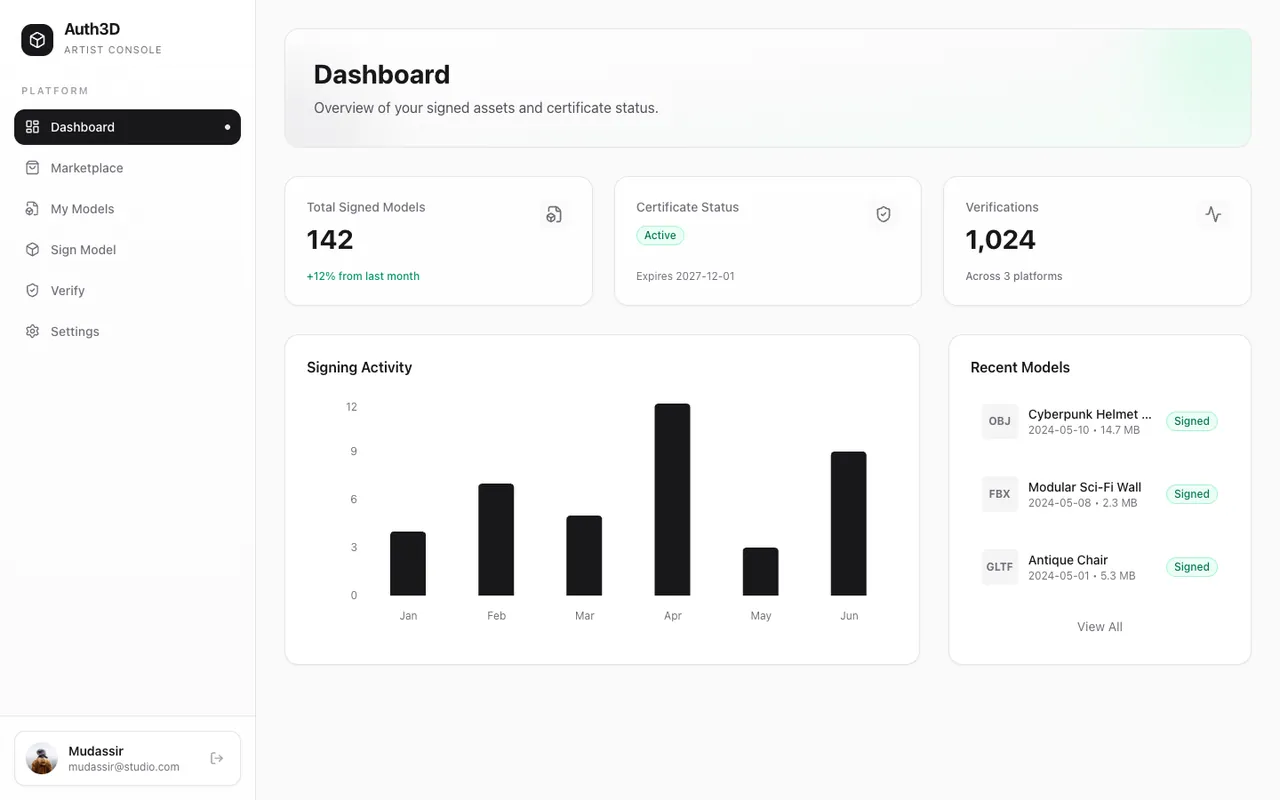
Task: Click the Active certificate status badge
Action: [x=660, y=235]
